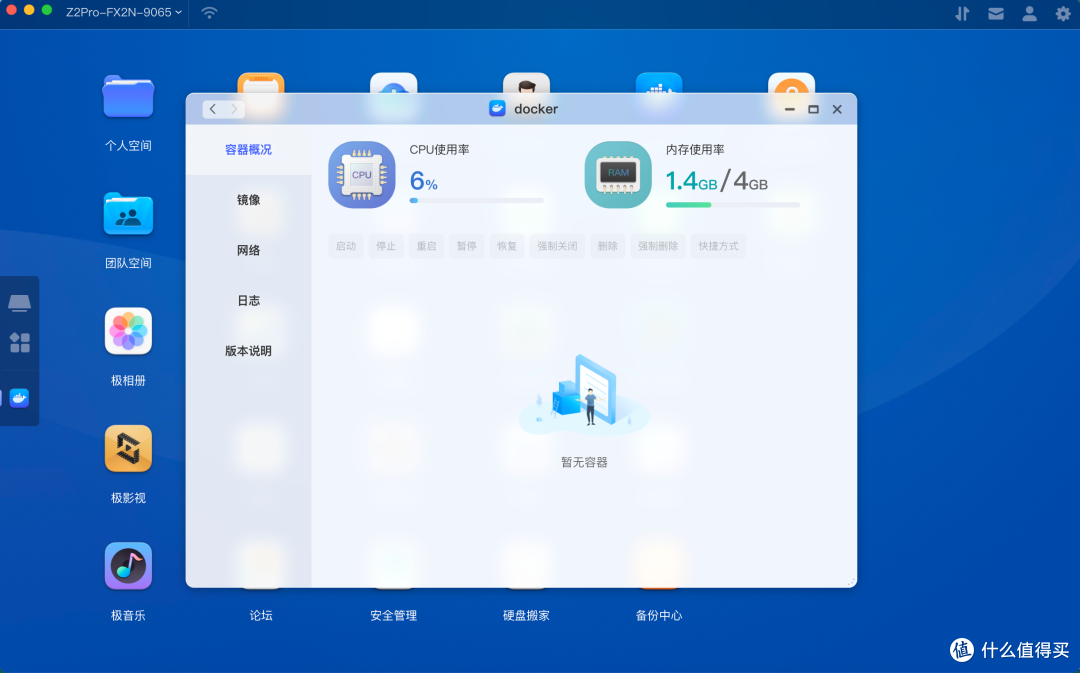Click the 重启 button
Viewport: 1080px width, 673px height.
(426, 246)
